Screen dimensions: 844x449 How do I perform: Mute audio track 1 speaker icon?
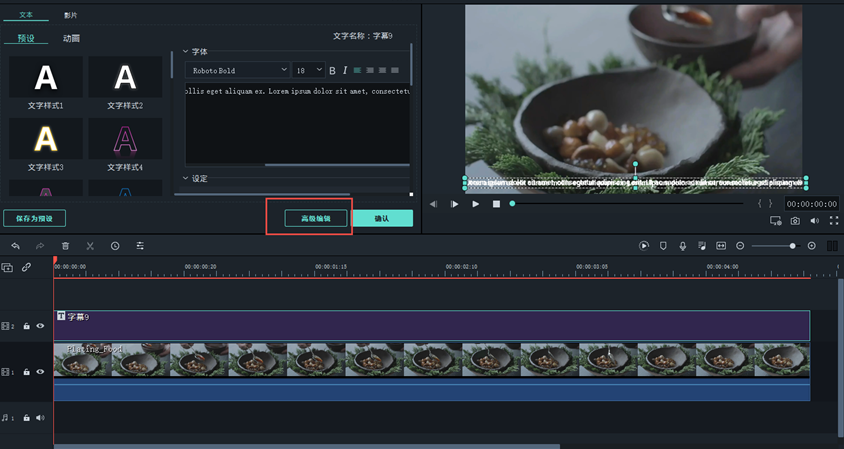click(x=41, y=418)
